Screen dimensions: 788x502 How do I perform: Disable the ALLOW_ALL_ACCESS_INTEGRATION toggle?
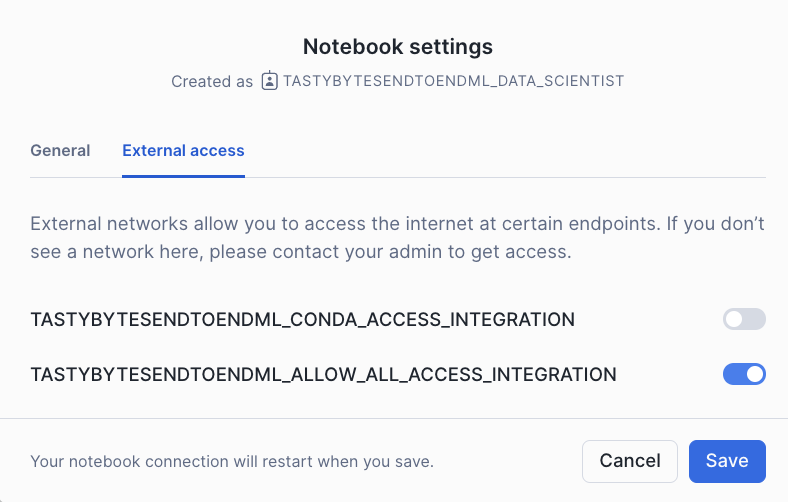744,375
